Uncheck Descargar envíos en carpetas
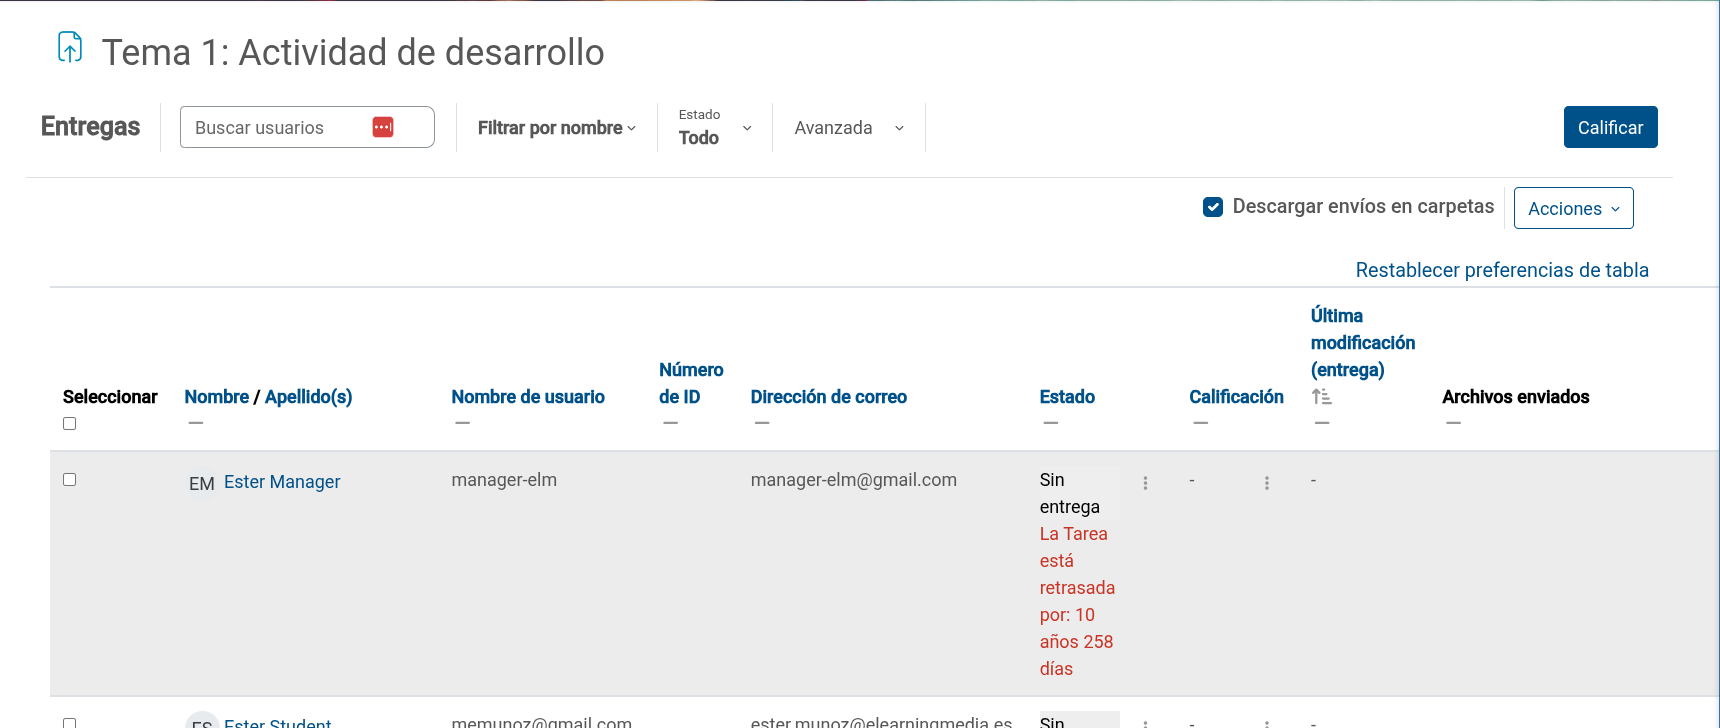 [1213, 207]
